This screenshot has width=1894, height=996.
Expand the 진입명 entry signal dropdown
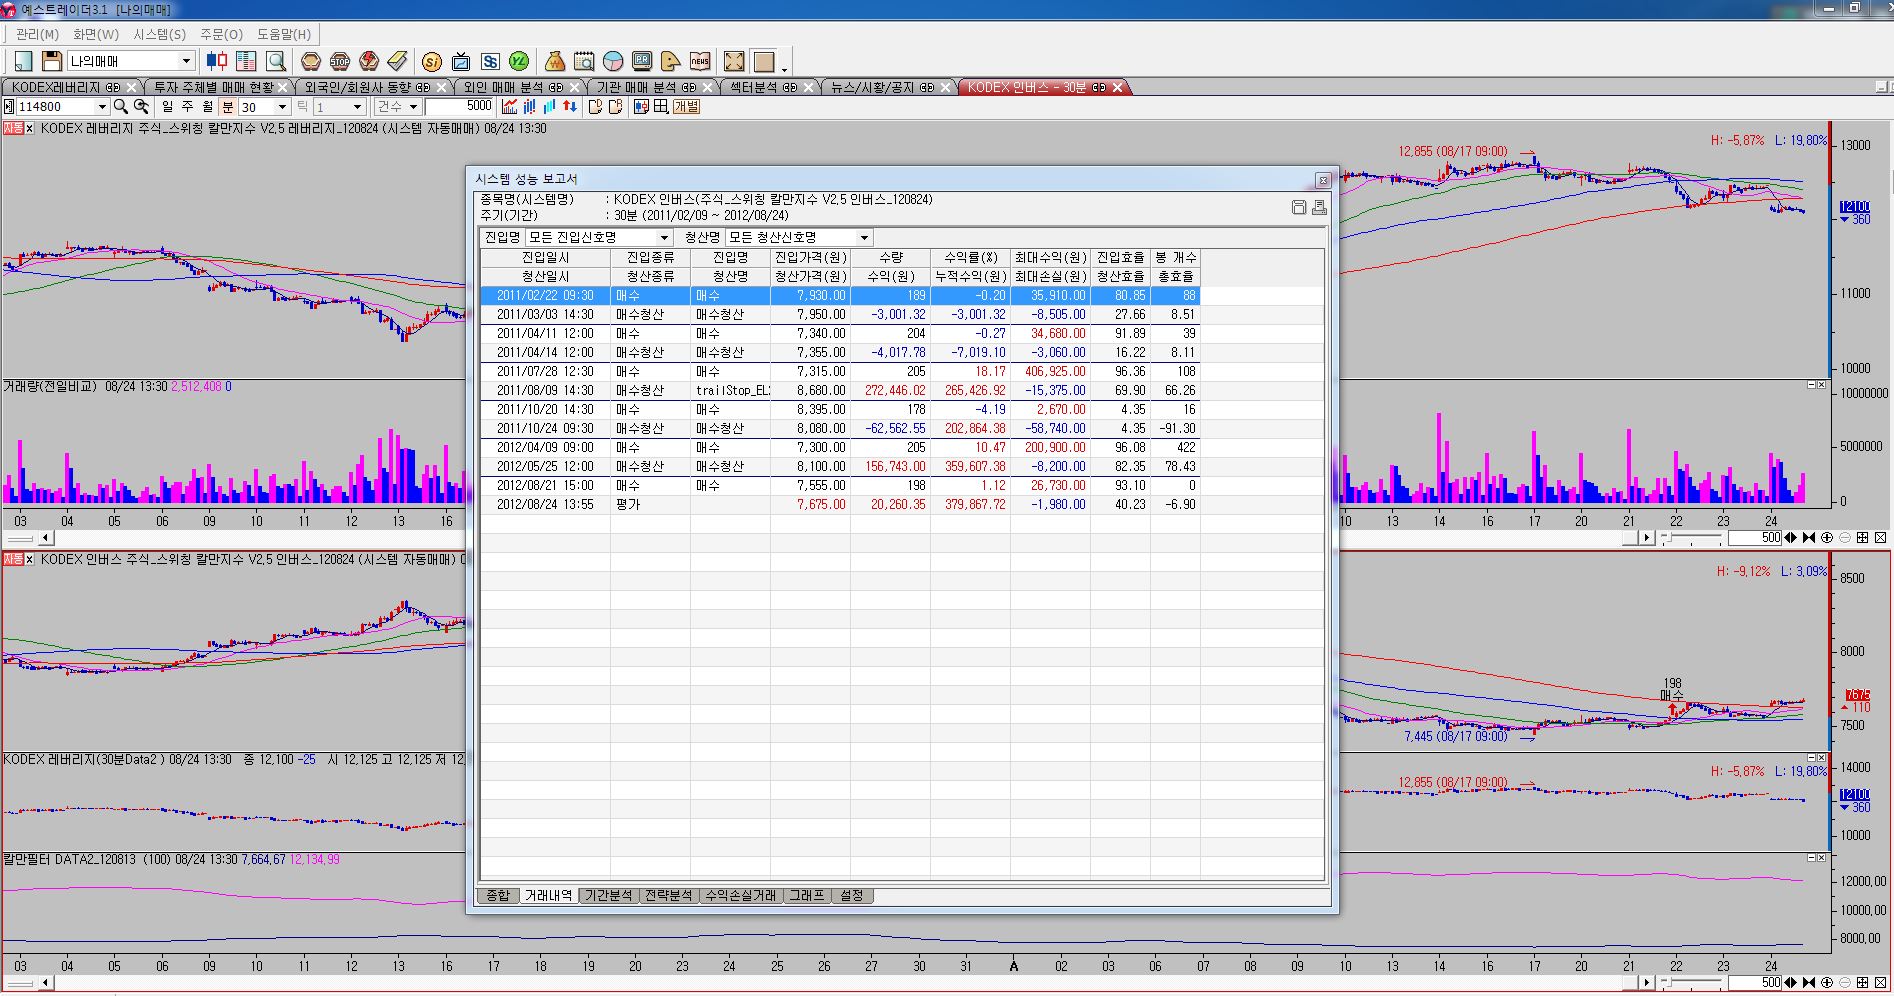664,238
